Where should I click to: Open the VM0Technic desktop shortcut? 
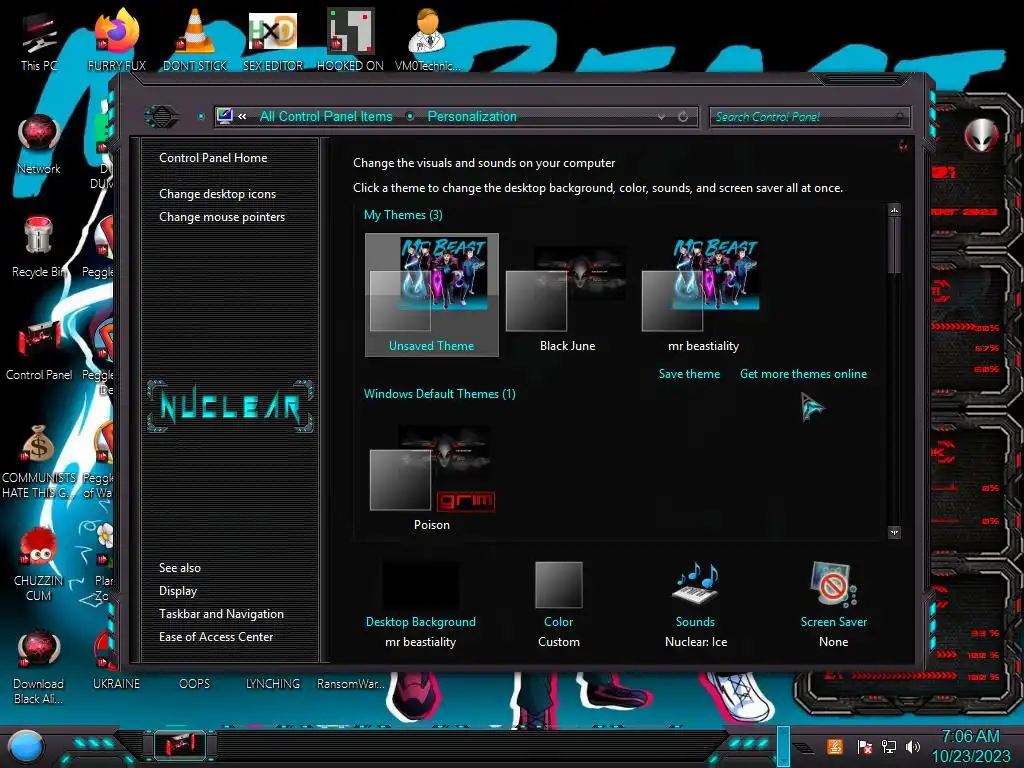click(x=428, y=40)
